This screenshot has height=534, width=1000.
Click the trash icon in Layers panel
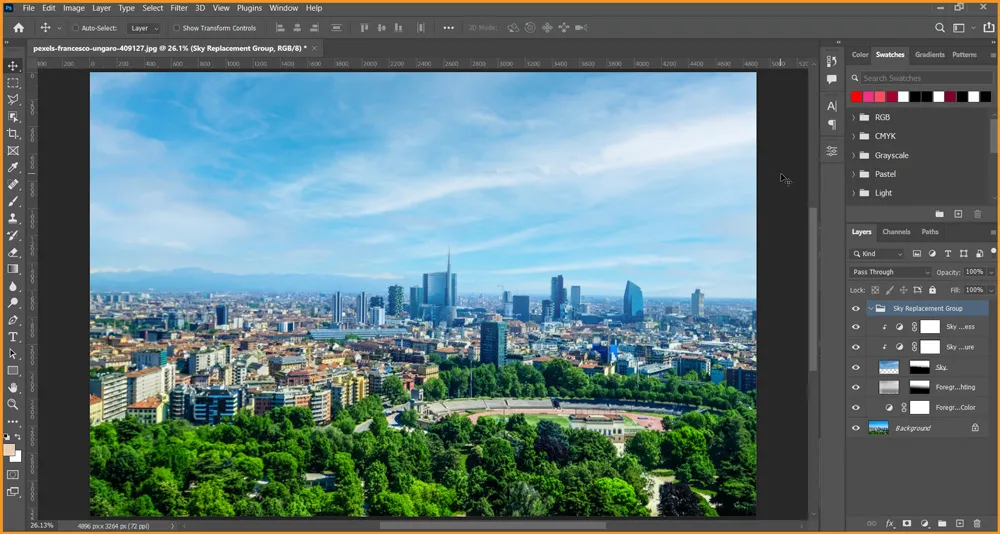pos(977,524)
